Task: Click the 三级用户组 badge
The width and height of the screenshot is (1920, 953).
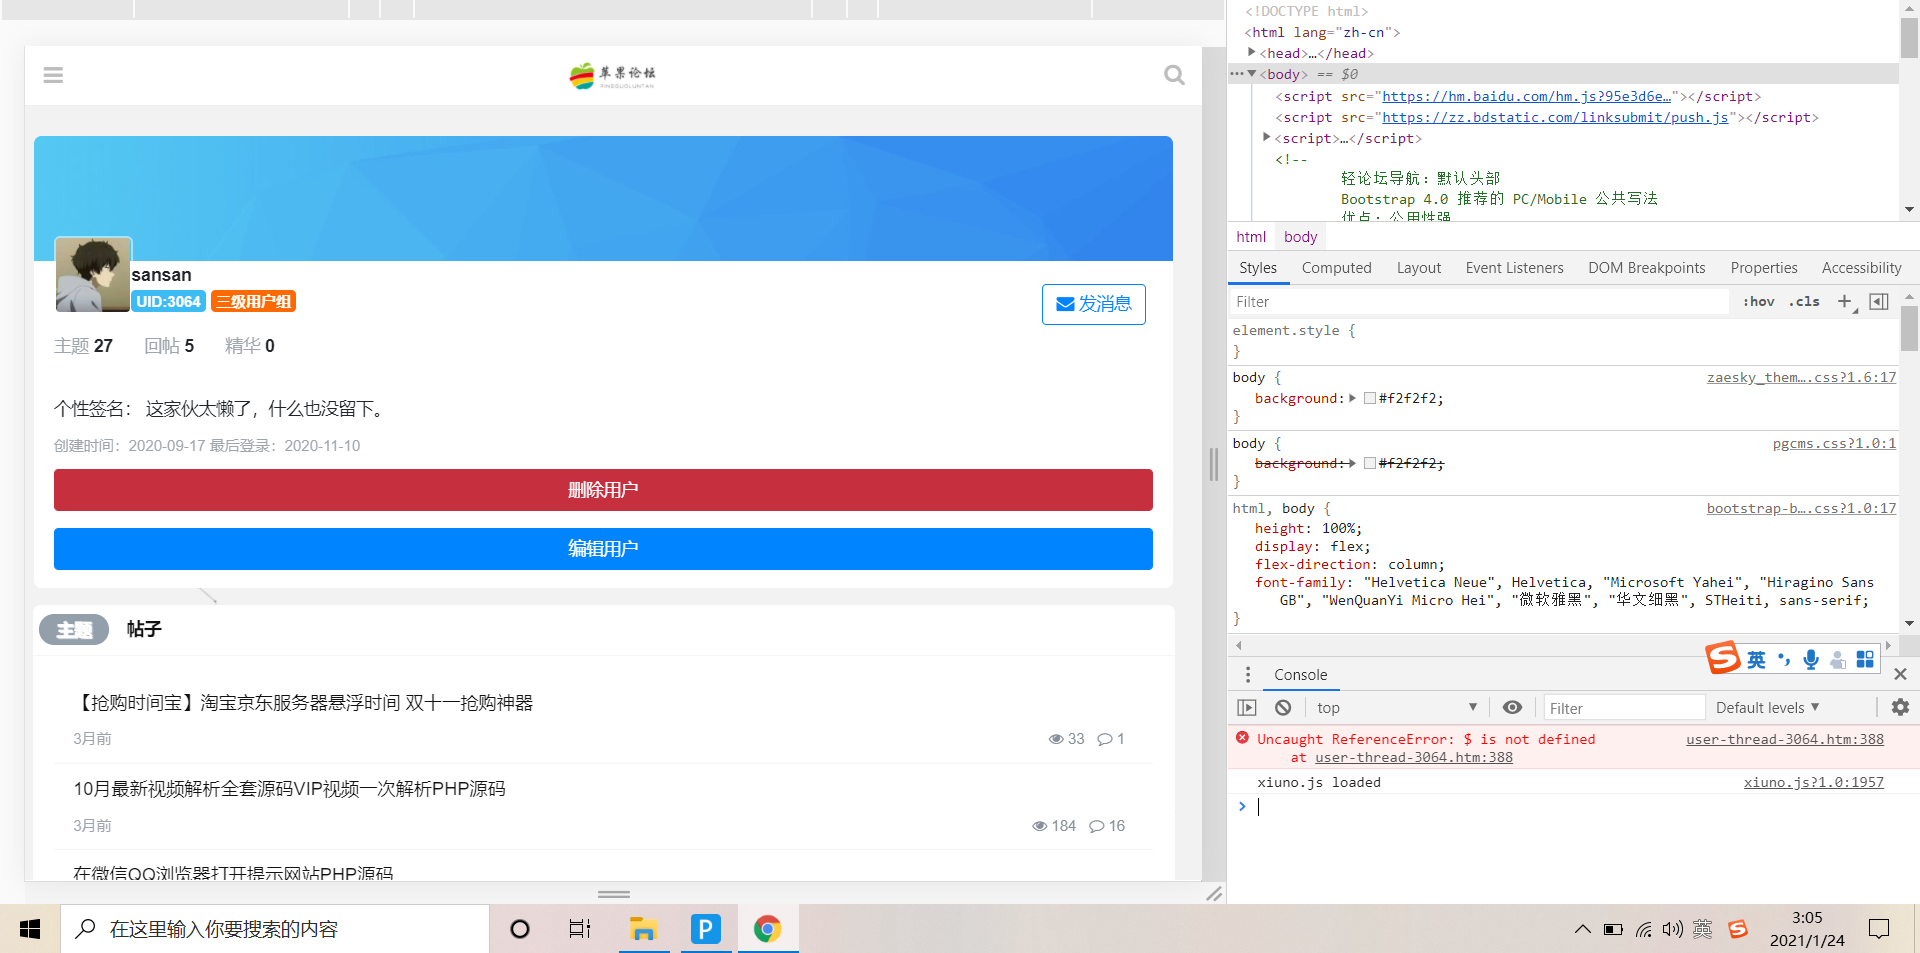Action: pos(254,301)
